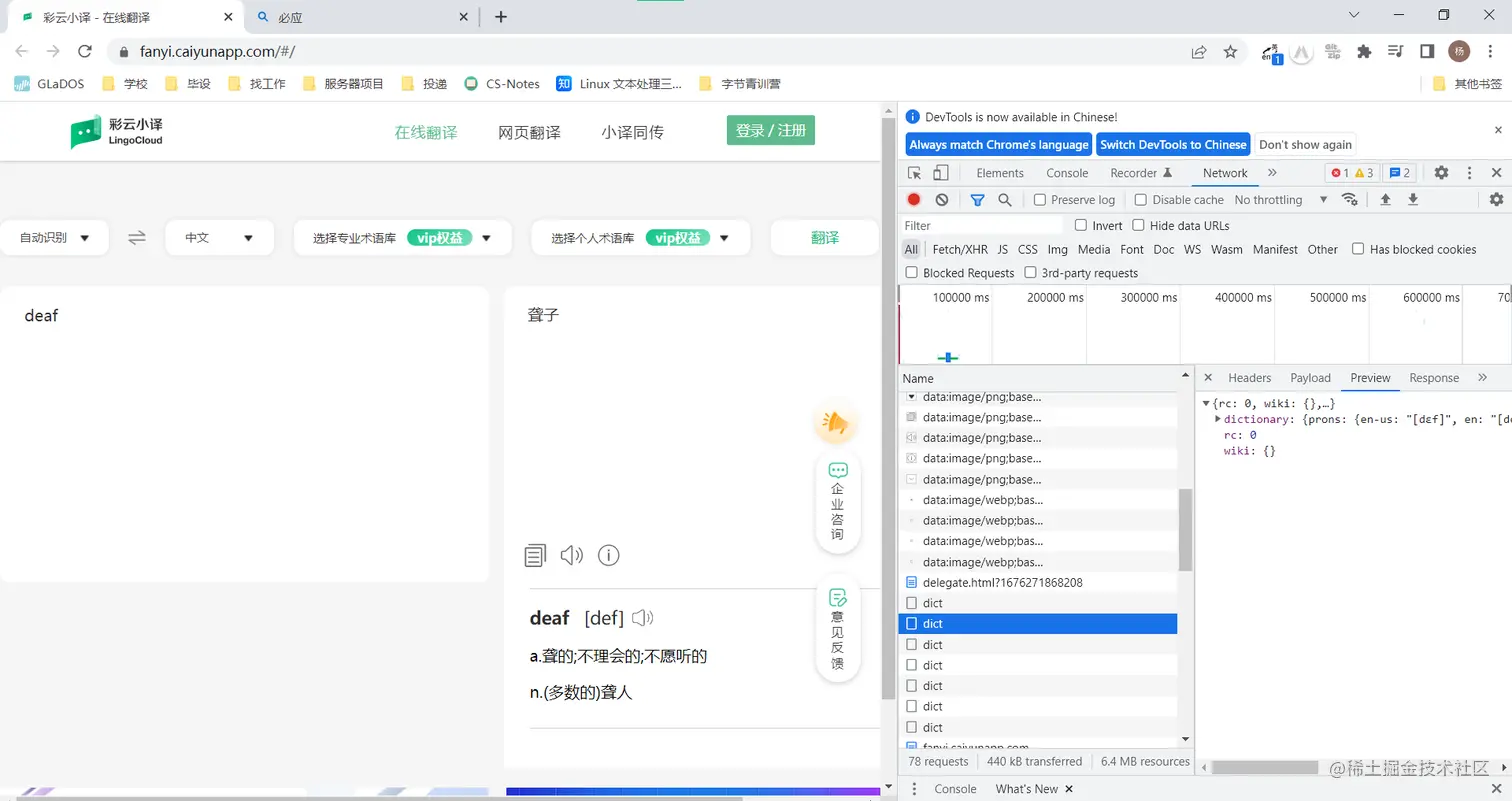
Task: Open the 自动识别 source language dropdown
Action: point(54,238)
